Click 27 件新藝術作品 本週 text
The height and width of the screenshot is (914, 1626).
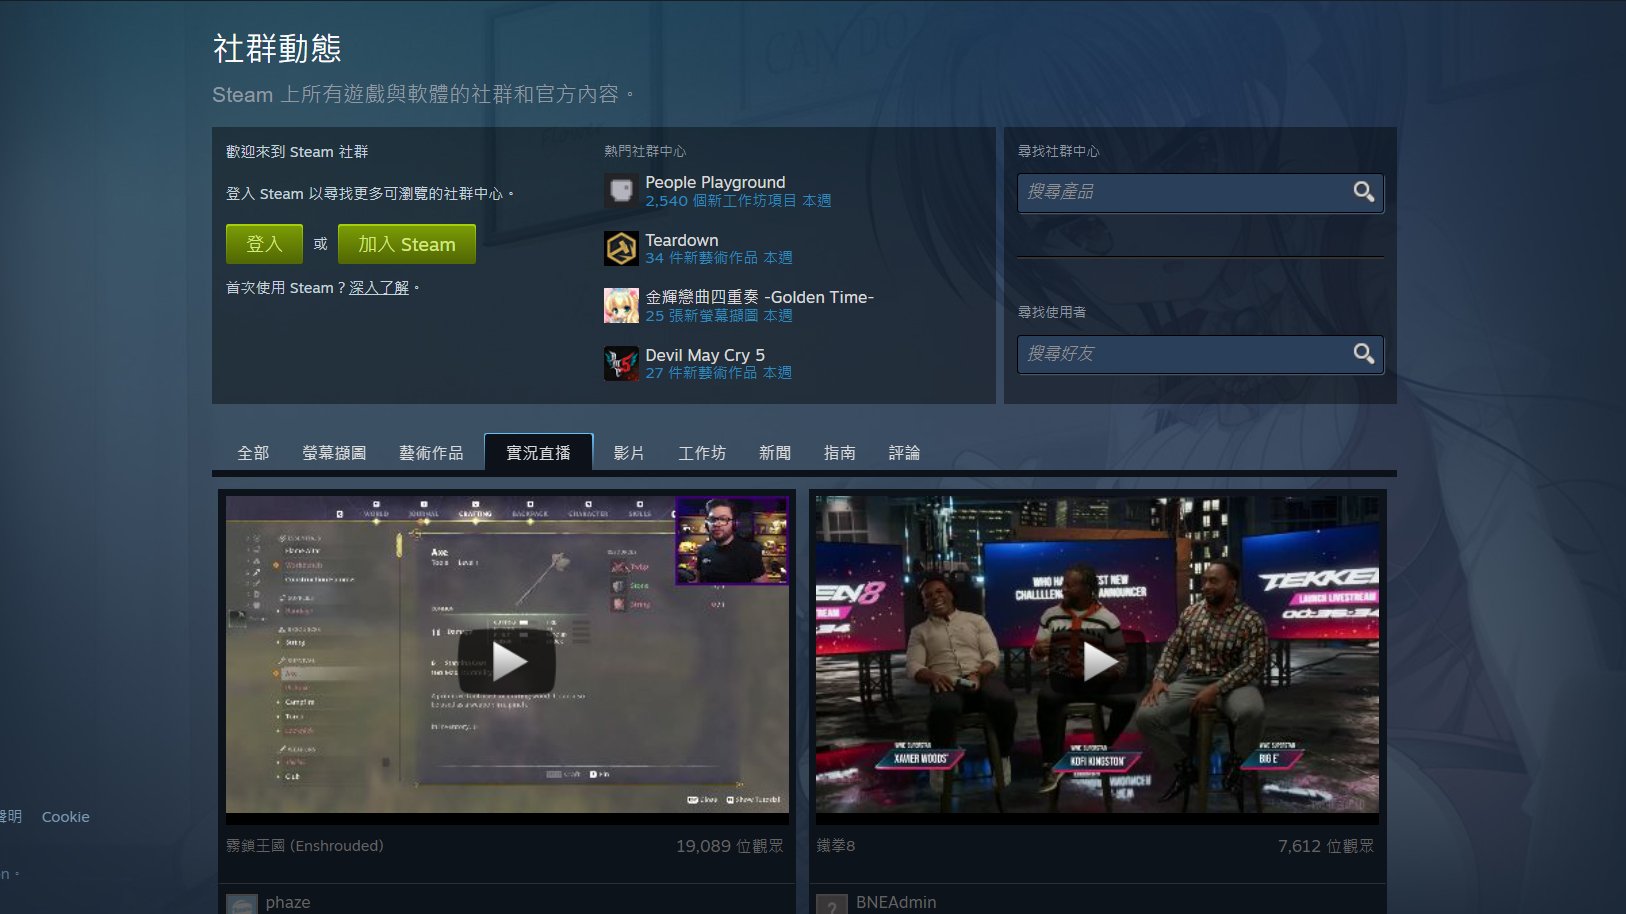[719, 373]
